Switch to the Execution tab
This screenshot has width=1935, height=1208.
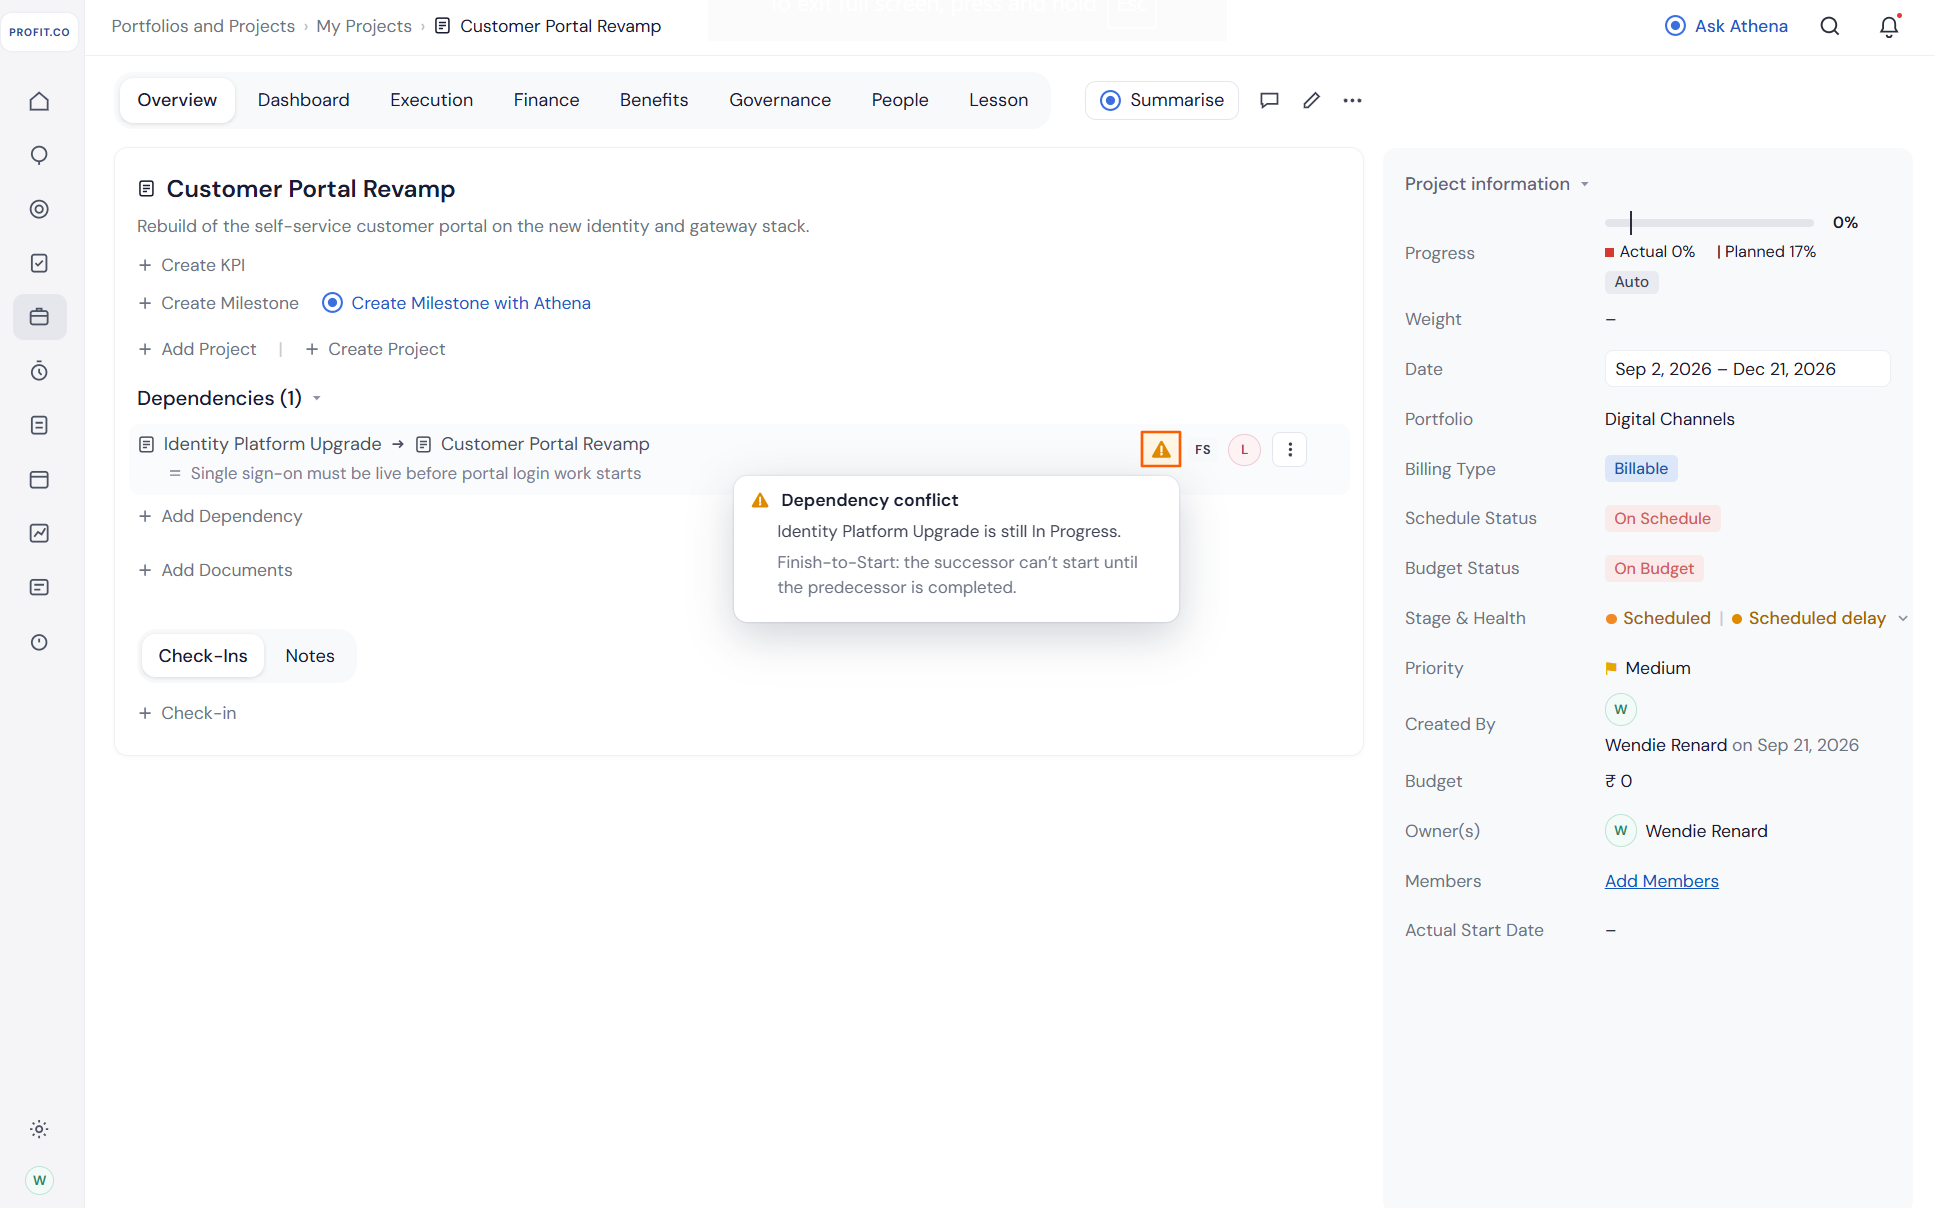click(x=431, y=100)
